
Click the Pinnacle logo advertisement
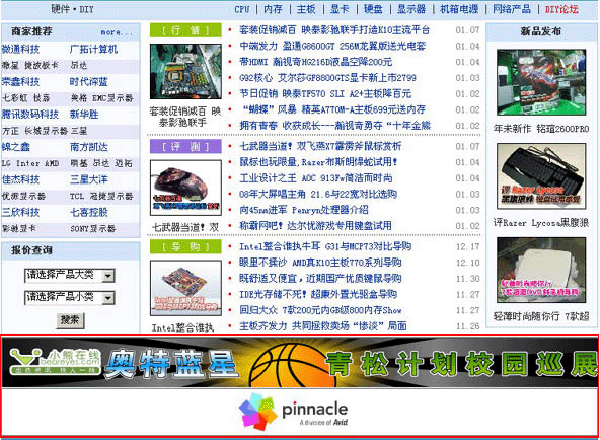[x=294, y=412]
